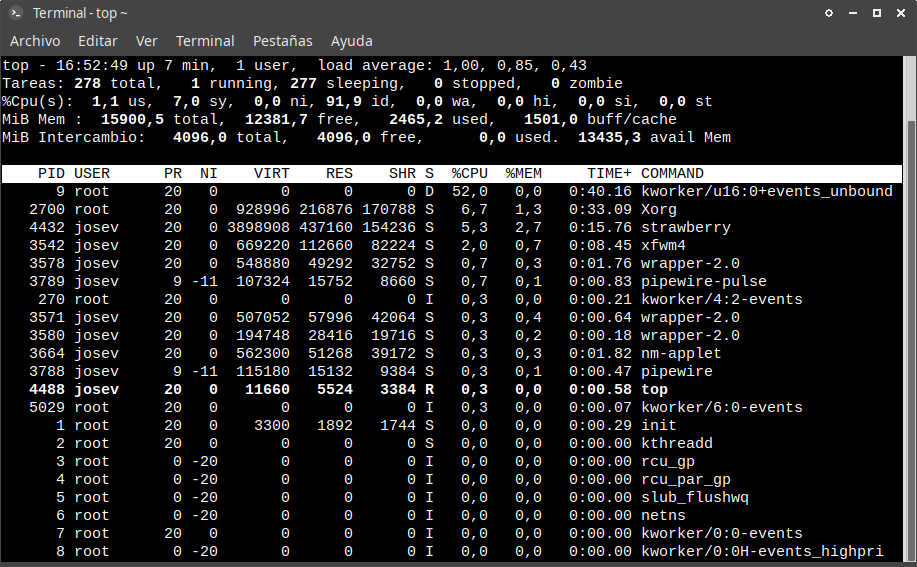Click the TIME+ column header

609,174
